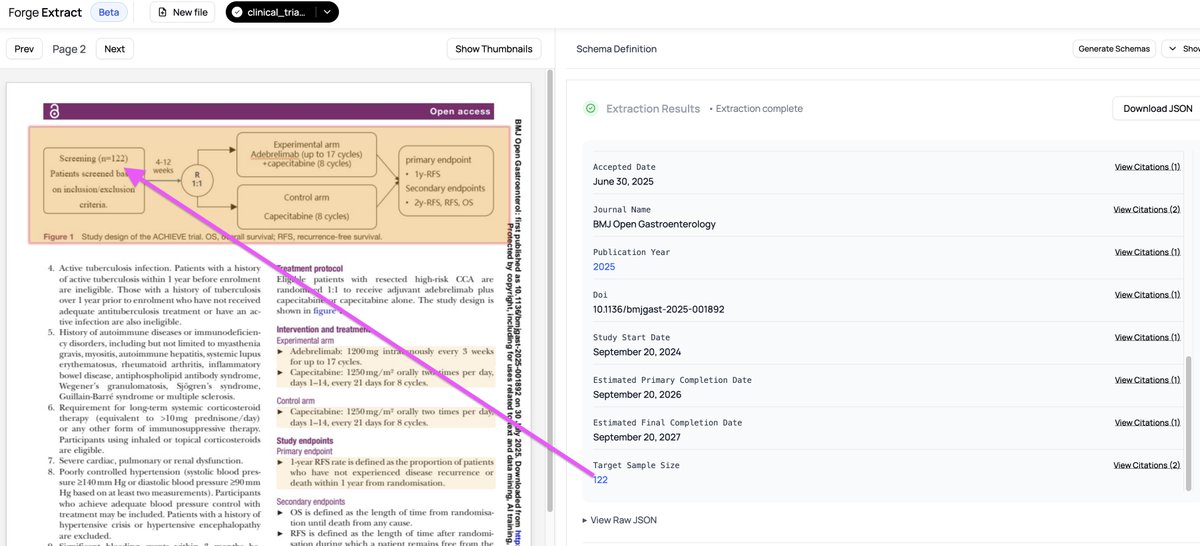
Task: Click the 122 target sample size value
Action: coord(600,480)
